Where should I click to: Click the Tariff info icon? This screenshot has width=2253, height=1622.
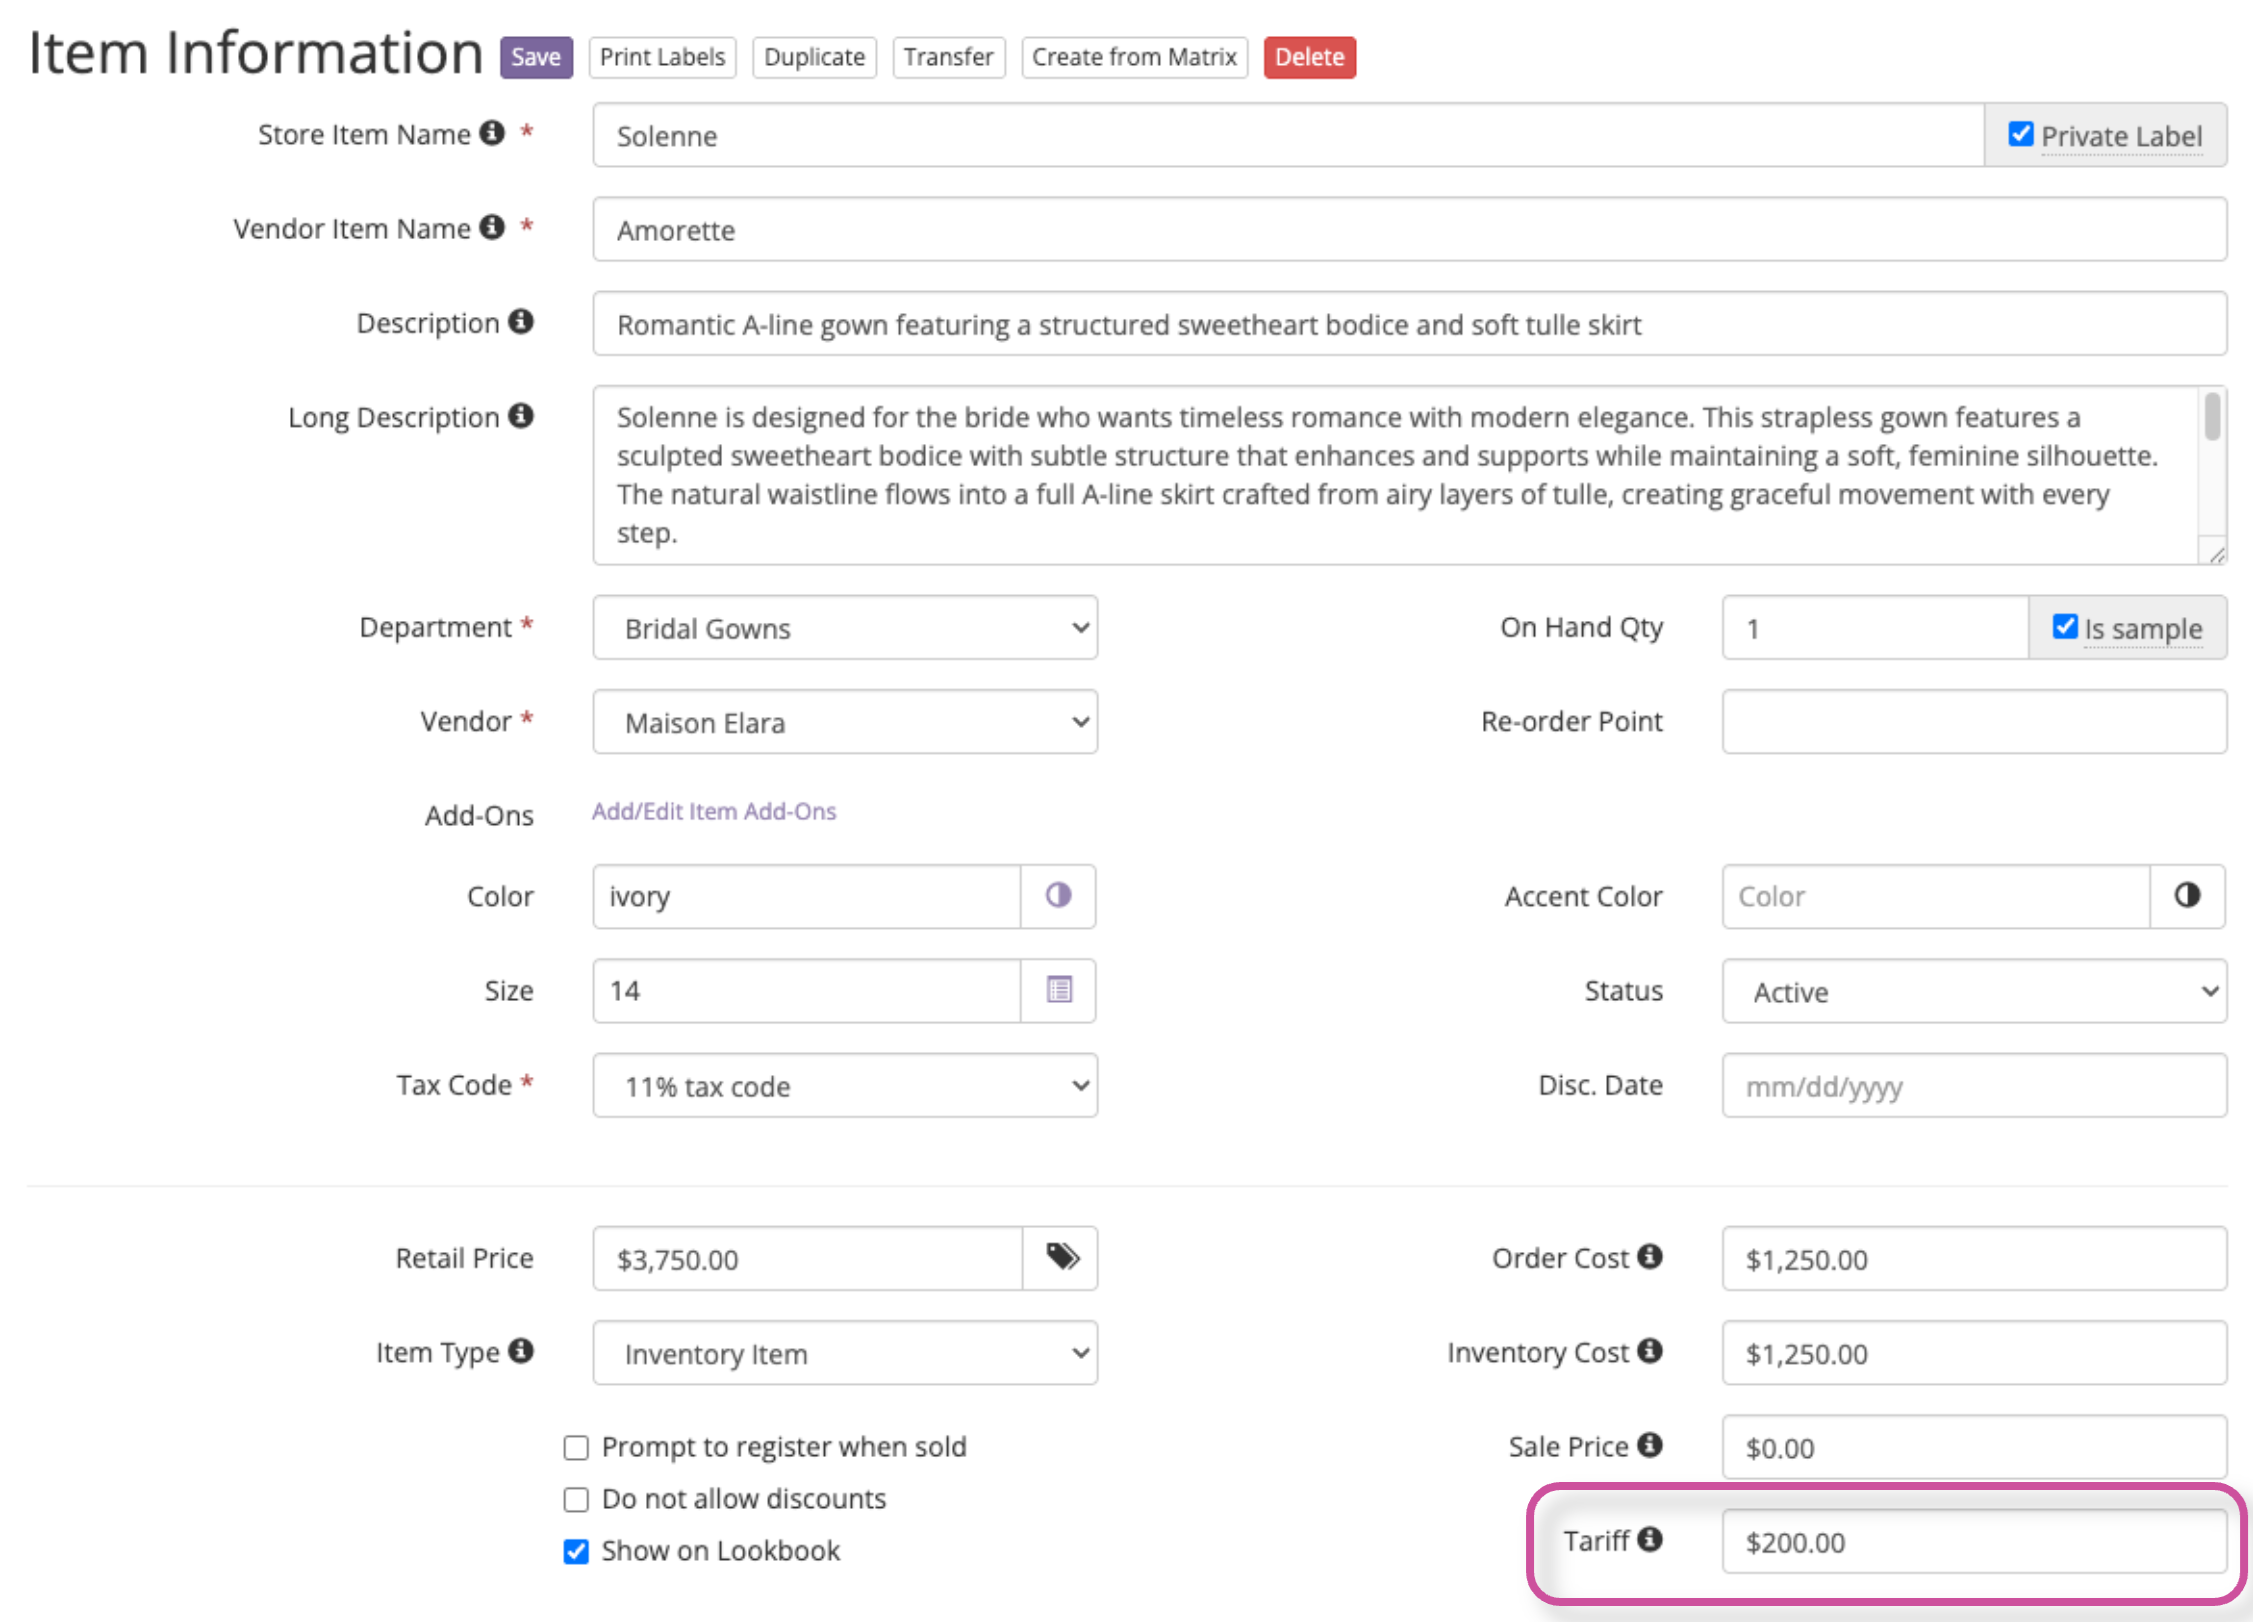(x=1650, y=1539)
